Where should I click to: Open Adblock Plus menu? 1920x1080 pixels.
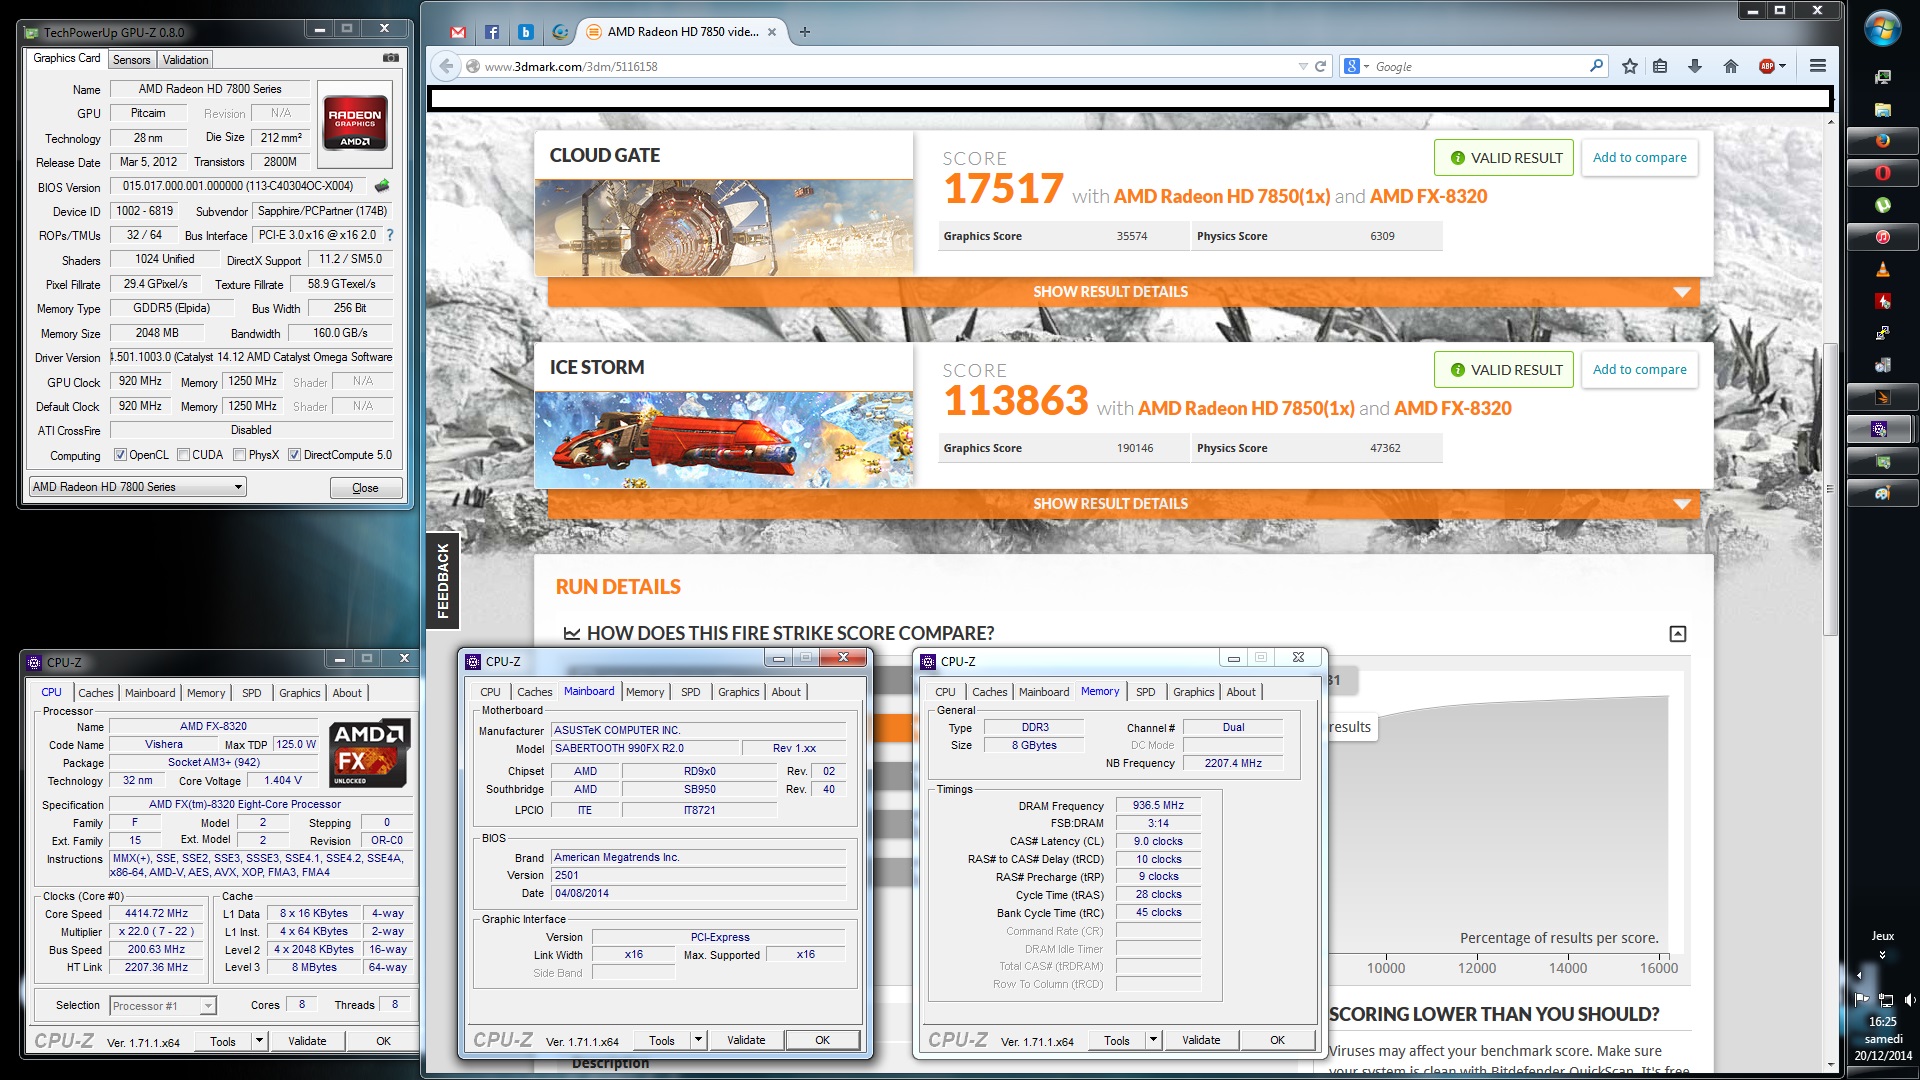(x=1772, y=66)
